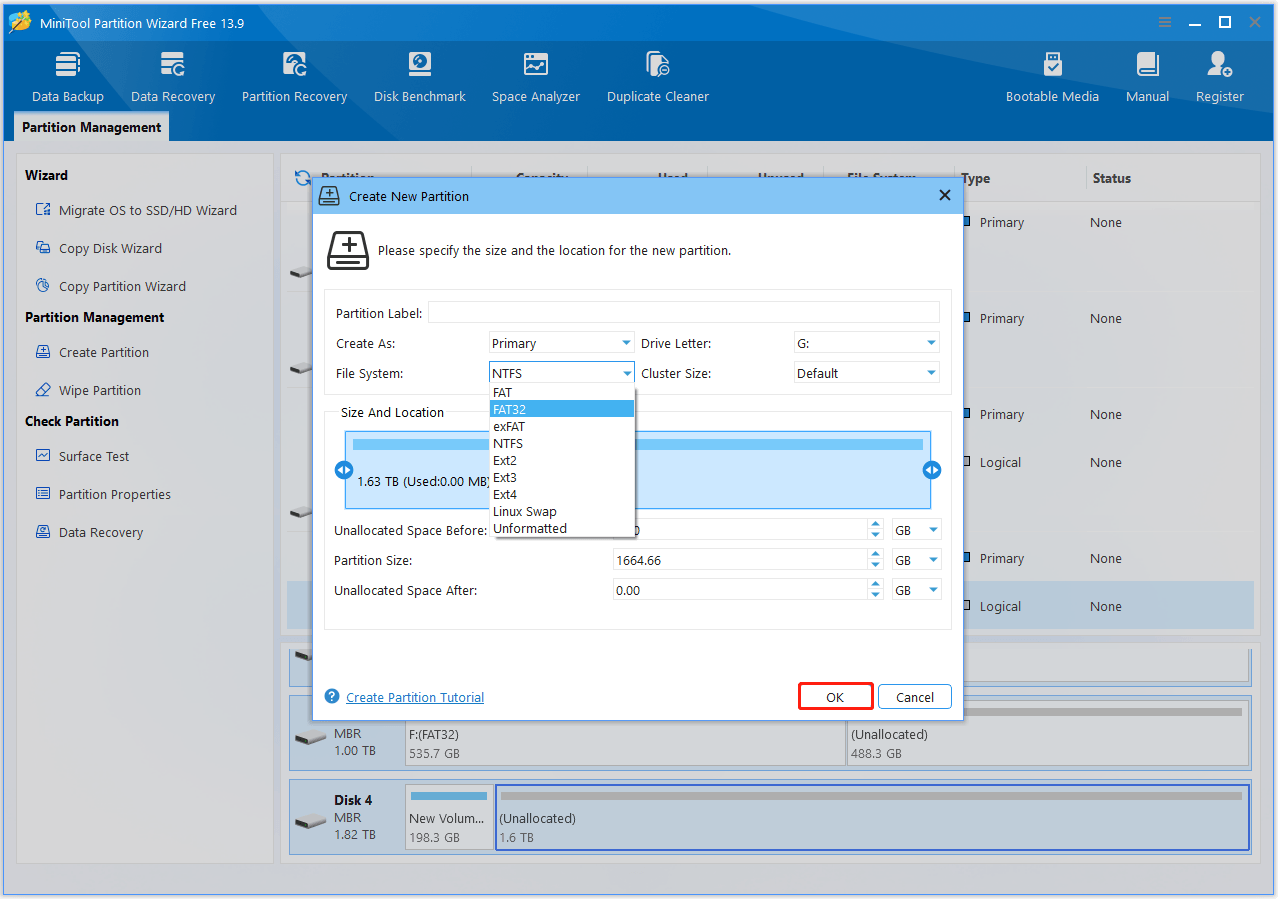1278x899 pixels.
Task: Select FAT32 from file system list
Action: 562,409
